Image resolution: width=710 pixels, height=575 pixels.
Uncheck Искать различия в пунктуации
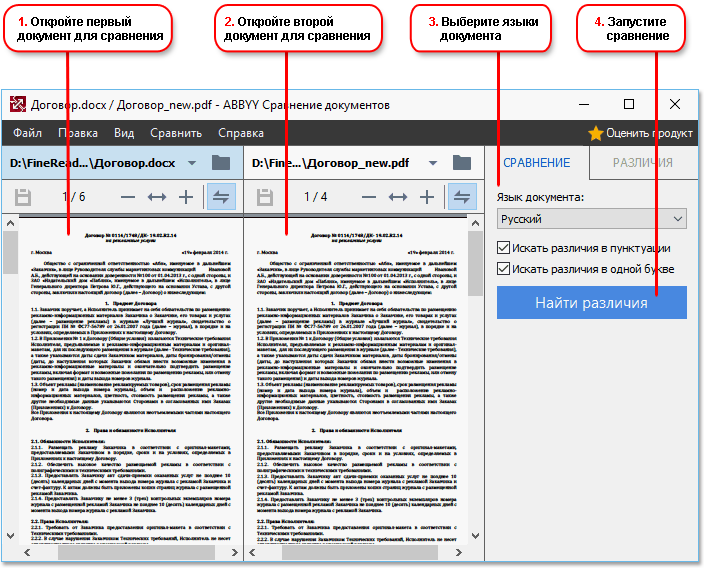click(503, 248)
